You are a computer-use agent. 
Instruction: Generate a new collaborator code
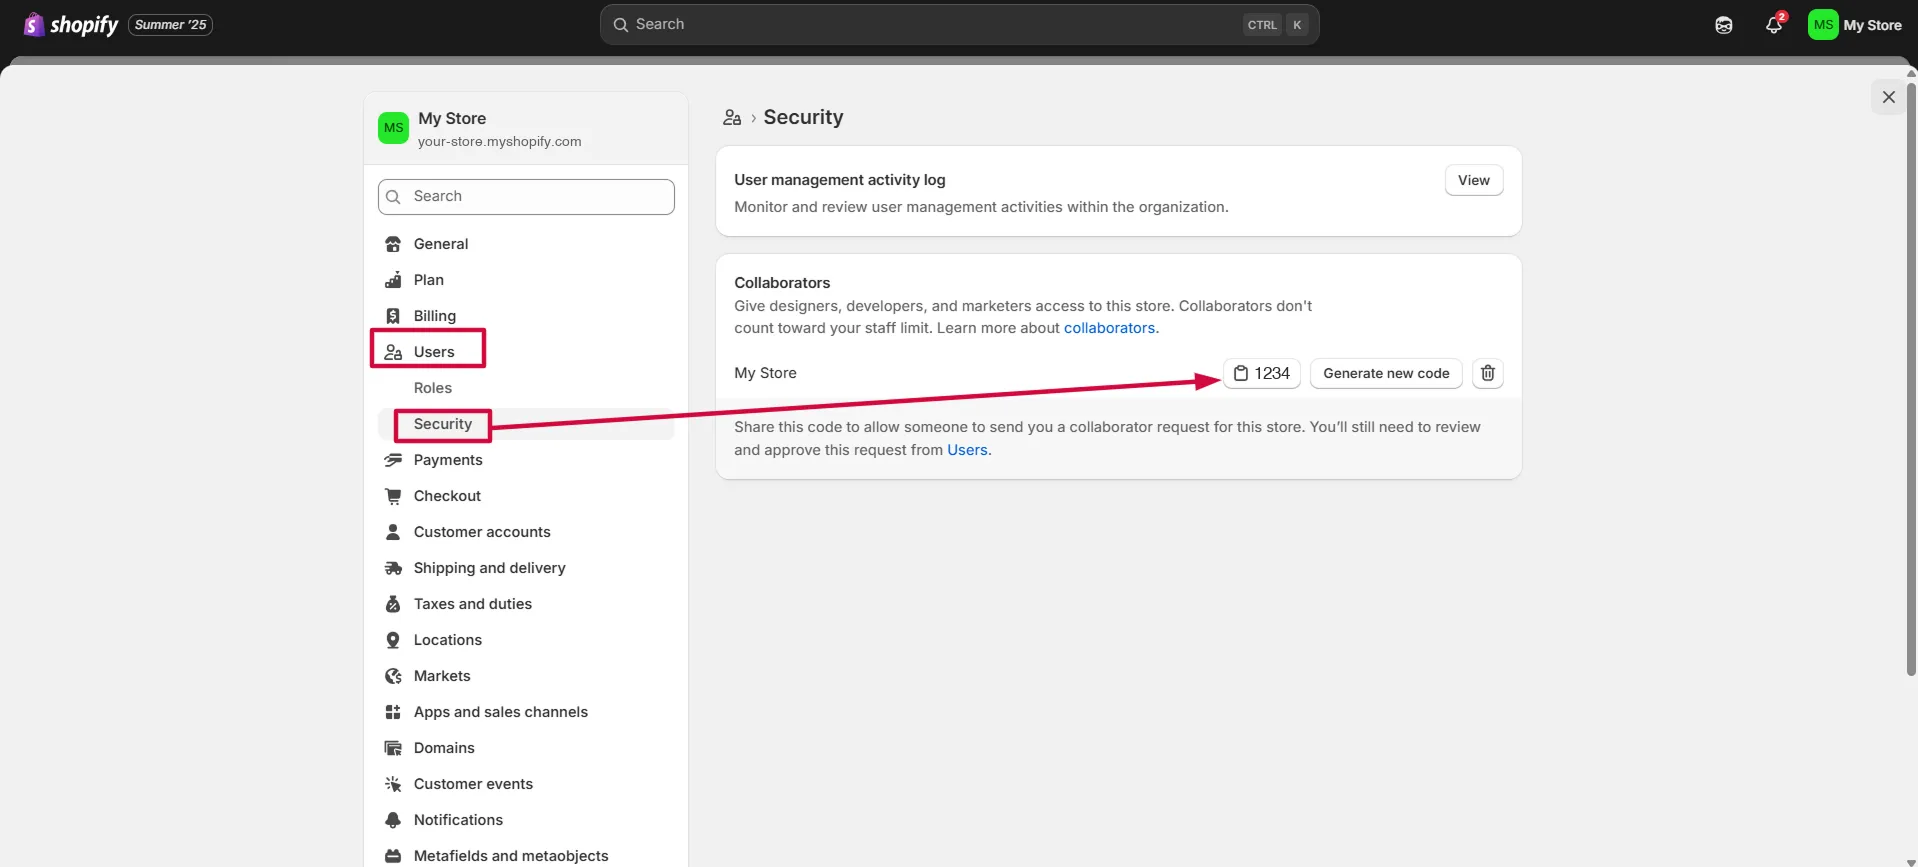[1386, 373]
